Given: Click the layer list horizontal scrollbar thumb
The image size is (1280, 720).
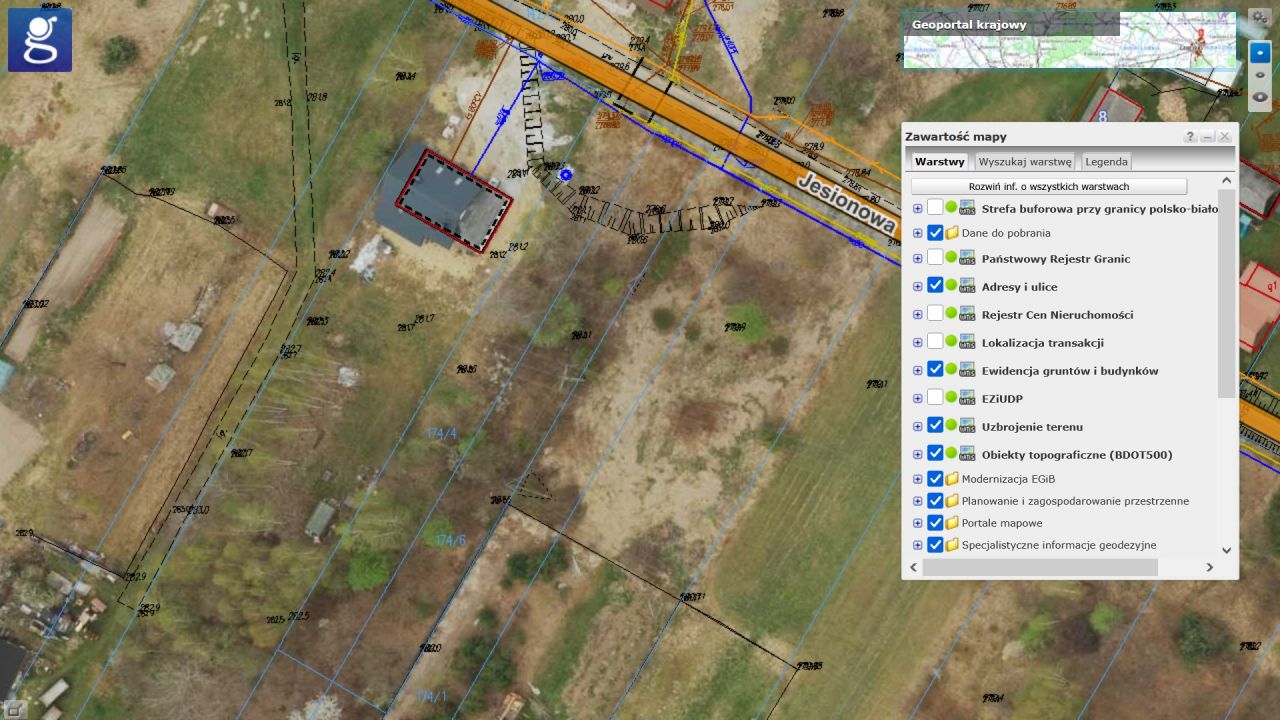Looking at the screenshot, I should (1040, 567).
